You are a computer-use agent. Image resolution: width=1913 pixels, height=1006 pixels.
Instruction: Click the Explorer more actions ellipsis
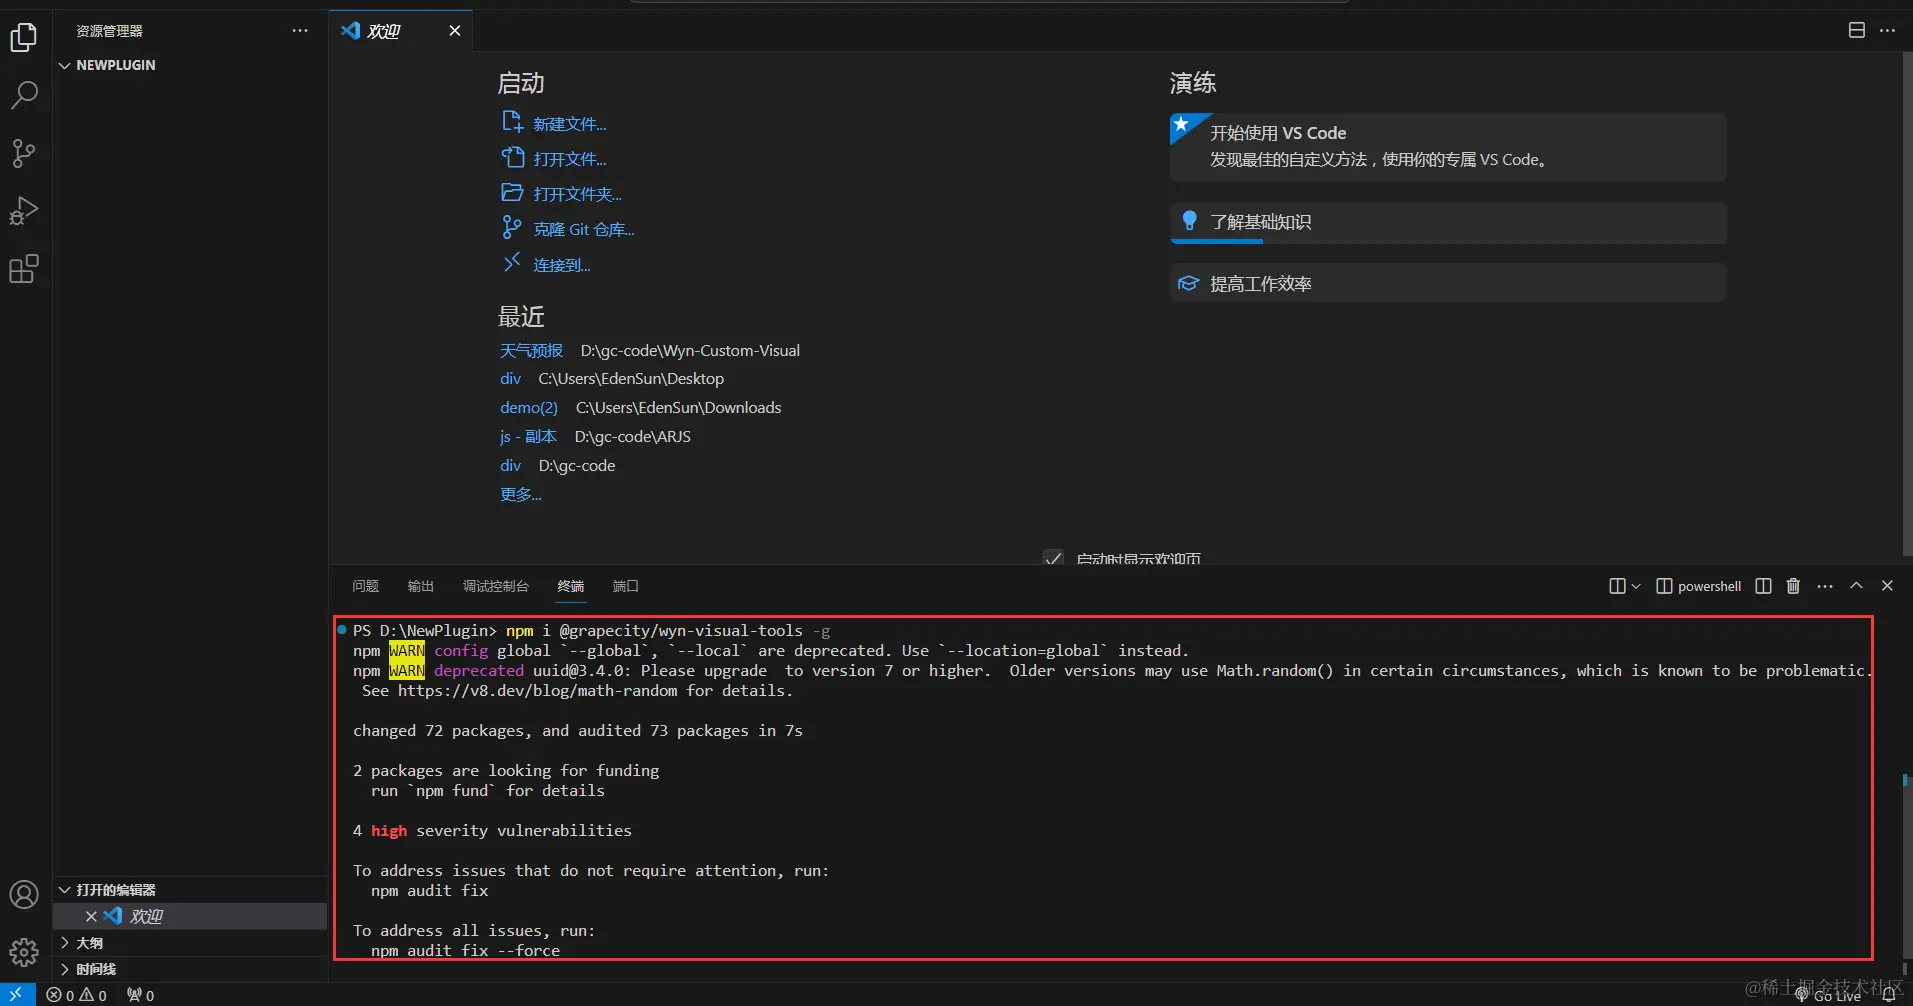[x=300, y=31]
